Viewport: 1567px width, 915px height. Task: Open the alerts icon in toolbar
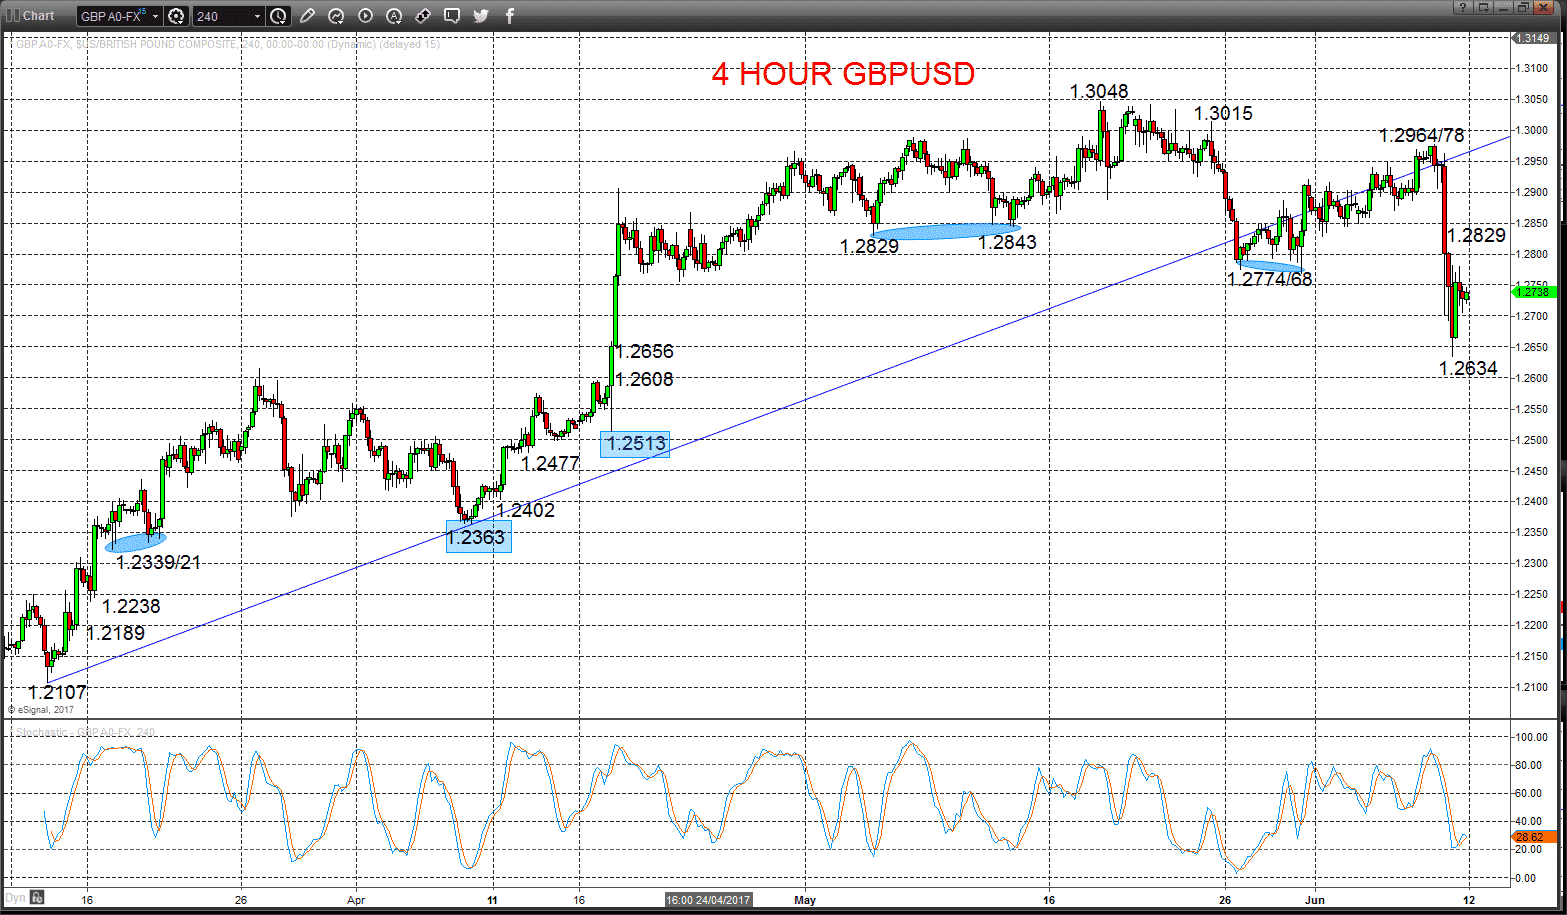pos(394,16)
